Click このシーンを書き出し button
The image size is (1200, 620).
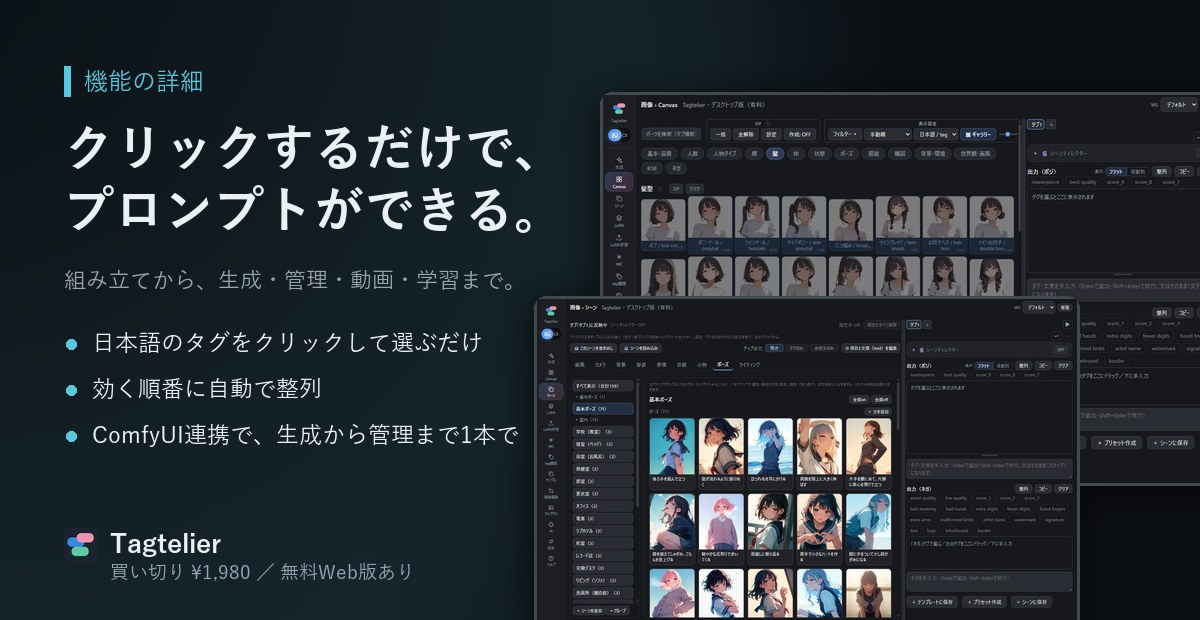pos(593,348)
